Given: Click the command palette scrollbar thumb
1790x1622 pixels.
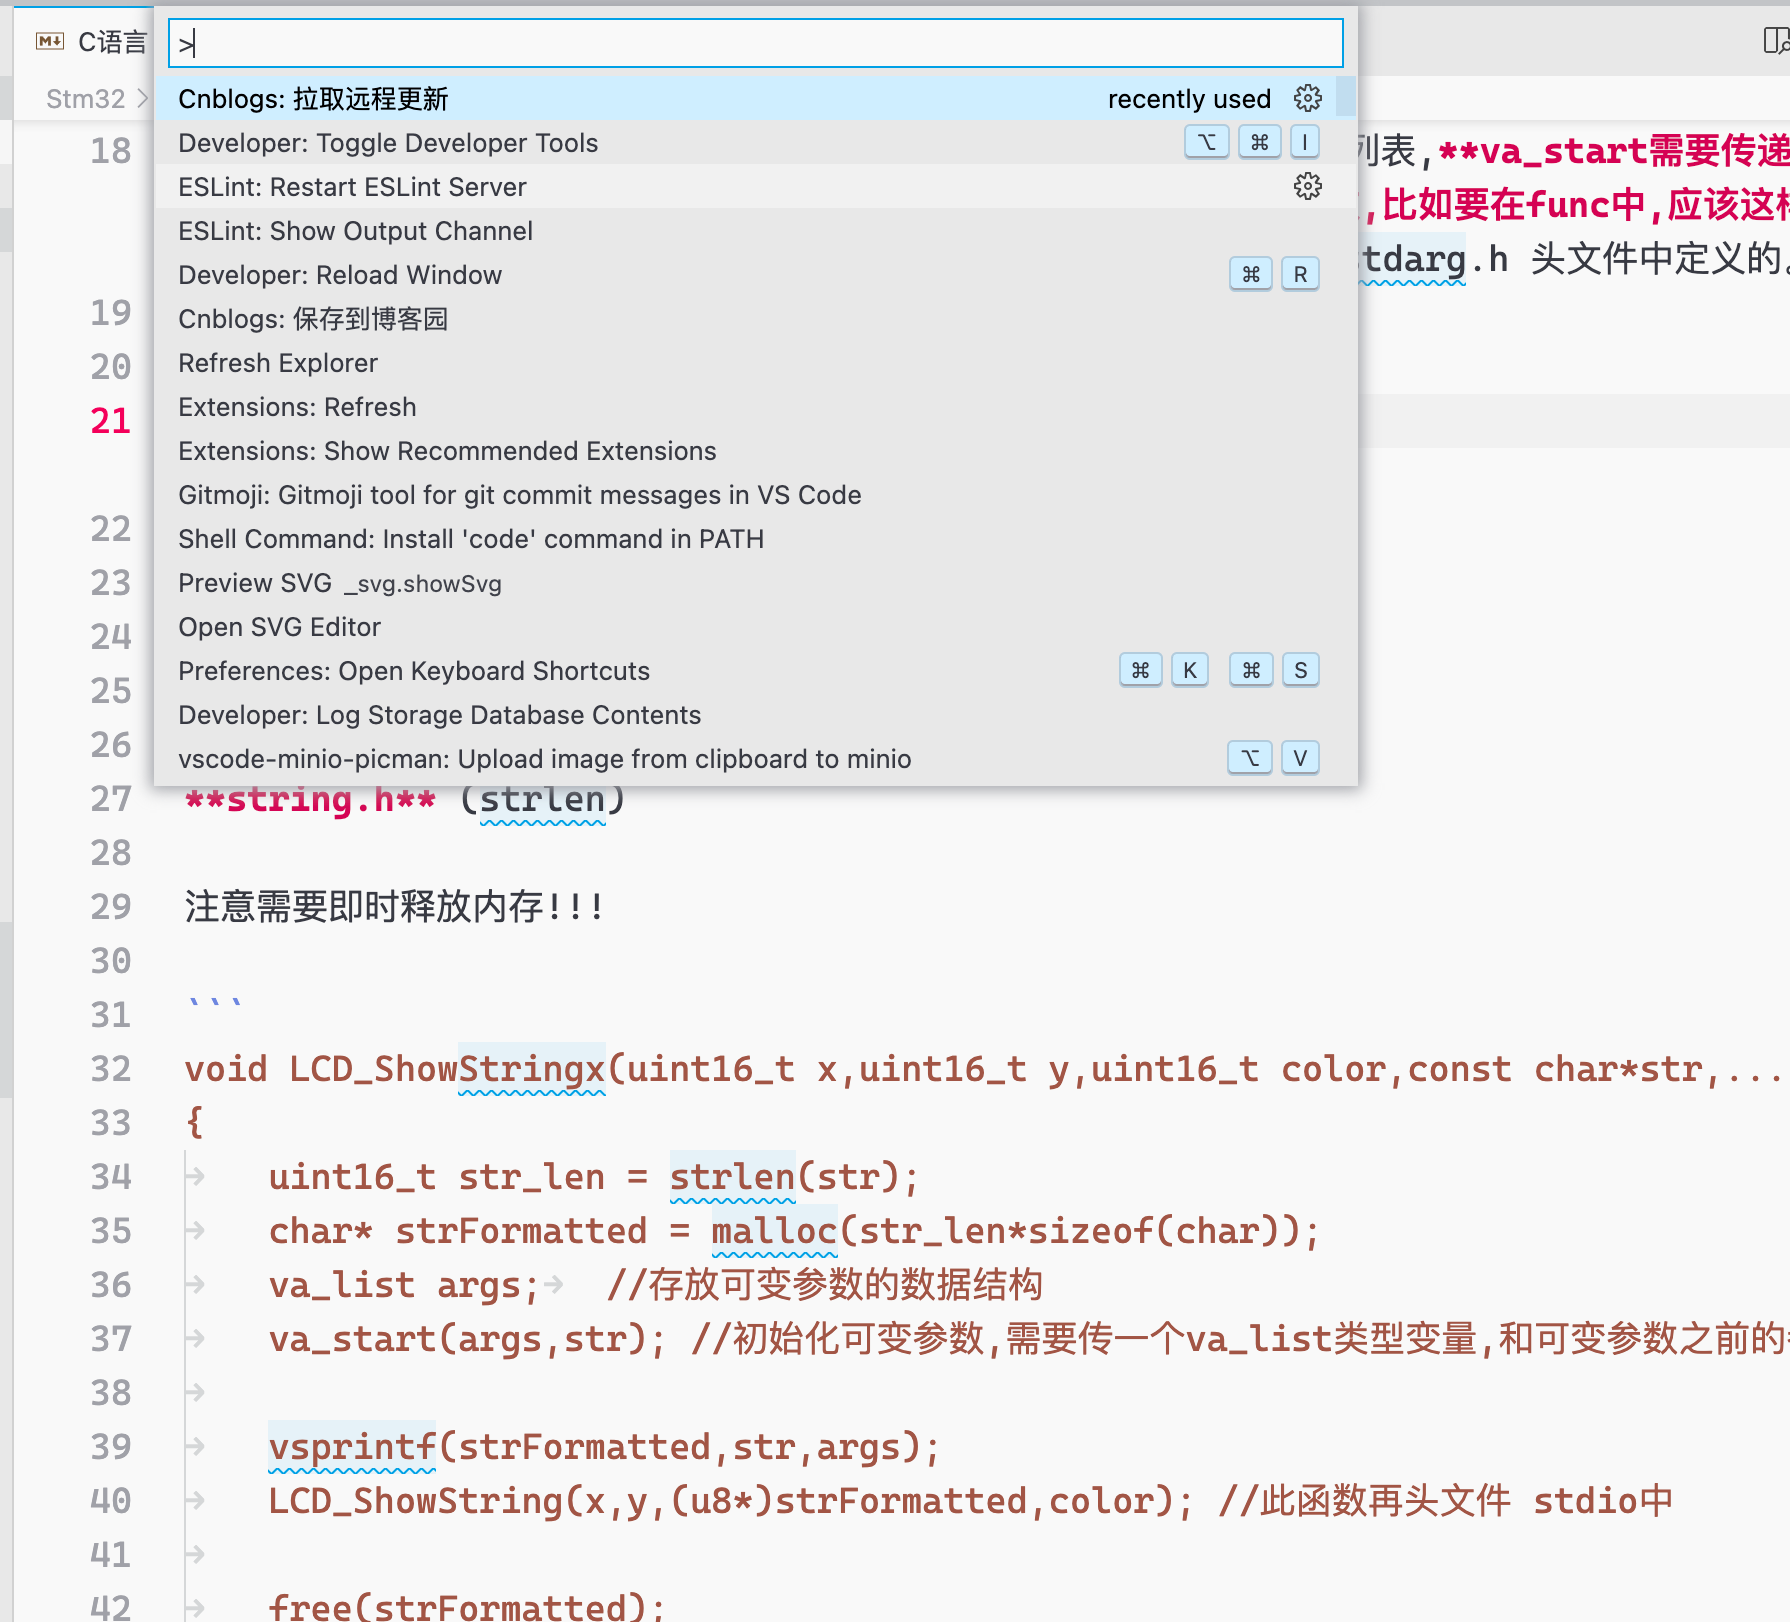Looking at the screenshot, I should click(1346, 97).
